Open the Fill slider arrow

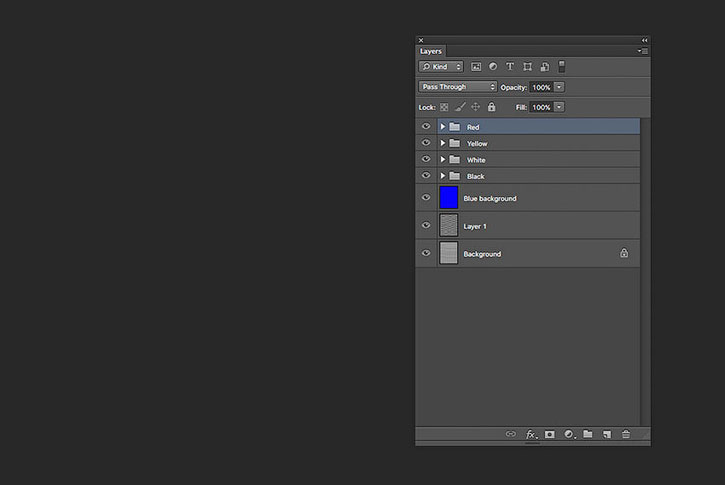click(559, 107)
